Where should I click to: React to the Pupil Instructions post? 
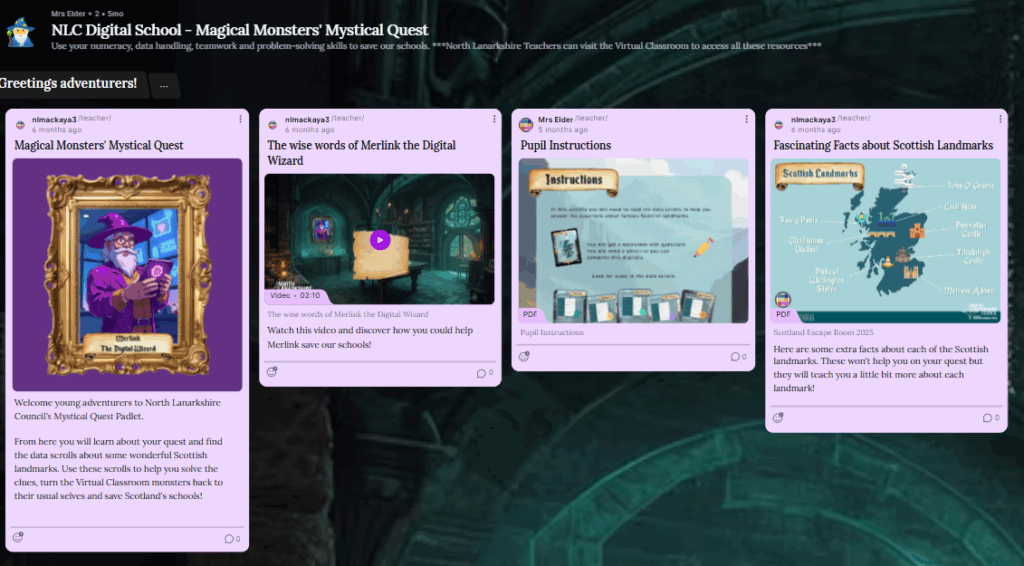click(x=524, y=357)
